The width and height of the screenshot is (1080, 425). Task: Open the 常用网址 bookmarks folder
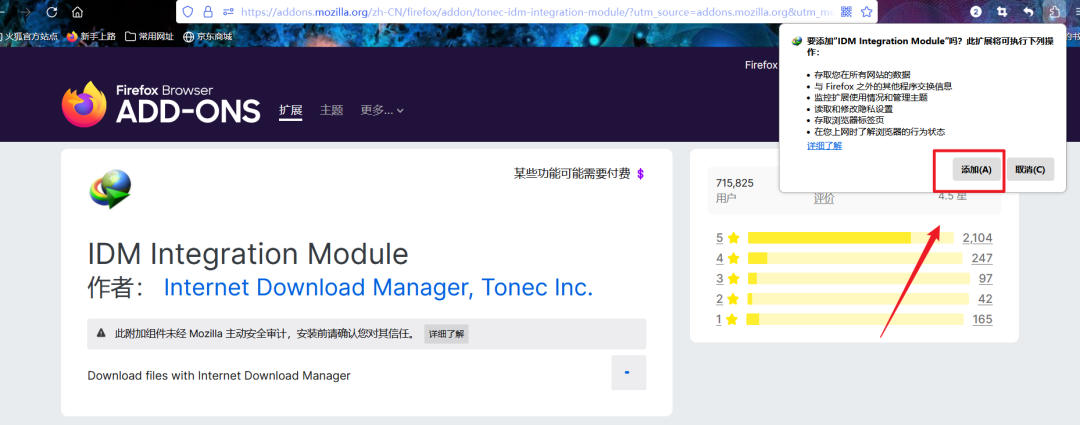149,37
